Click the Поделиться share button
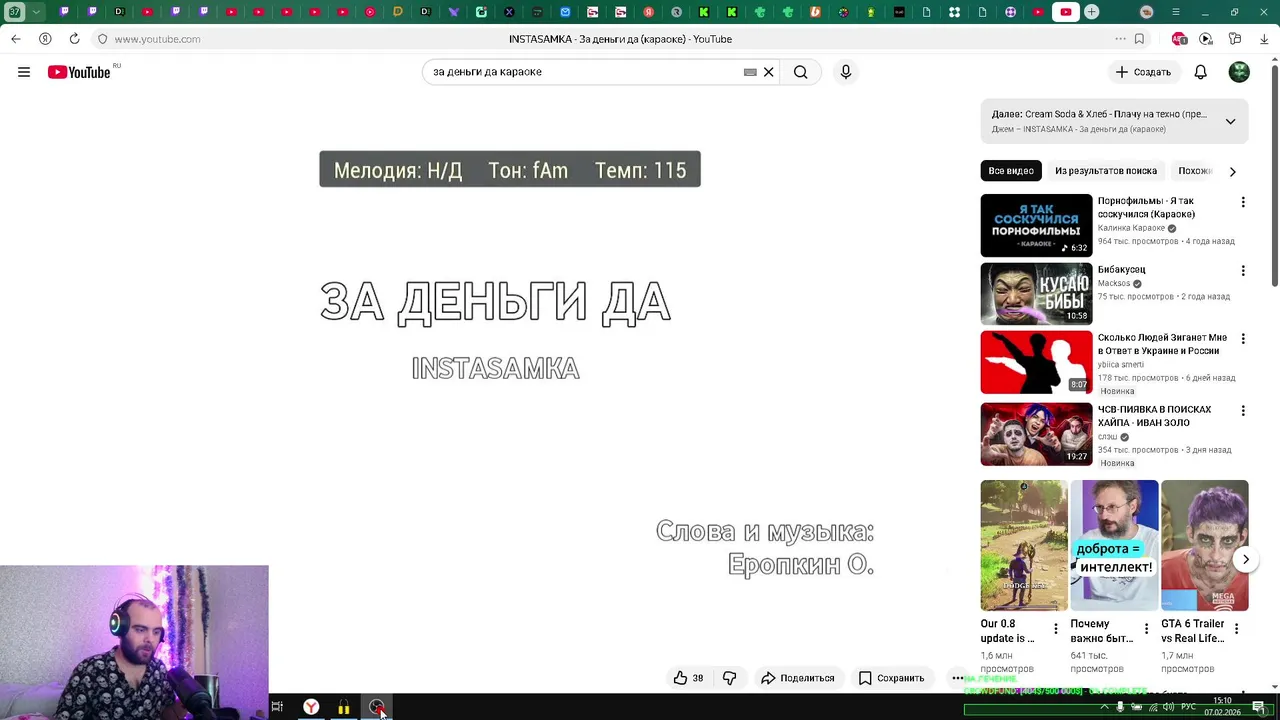The height and width of the screenshot is (720, 1280). (797, 678)
